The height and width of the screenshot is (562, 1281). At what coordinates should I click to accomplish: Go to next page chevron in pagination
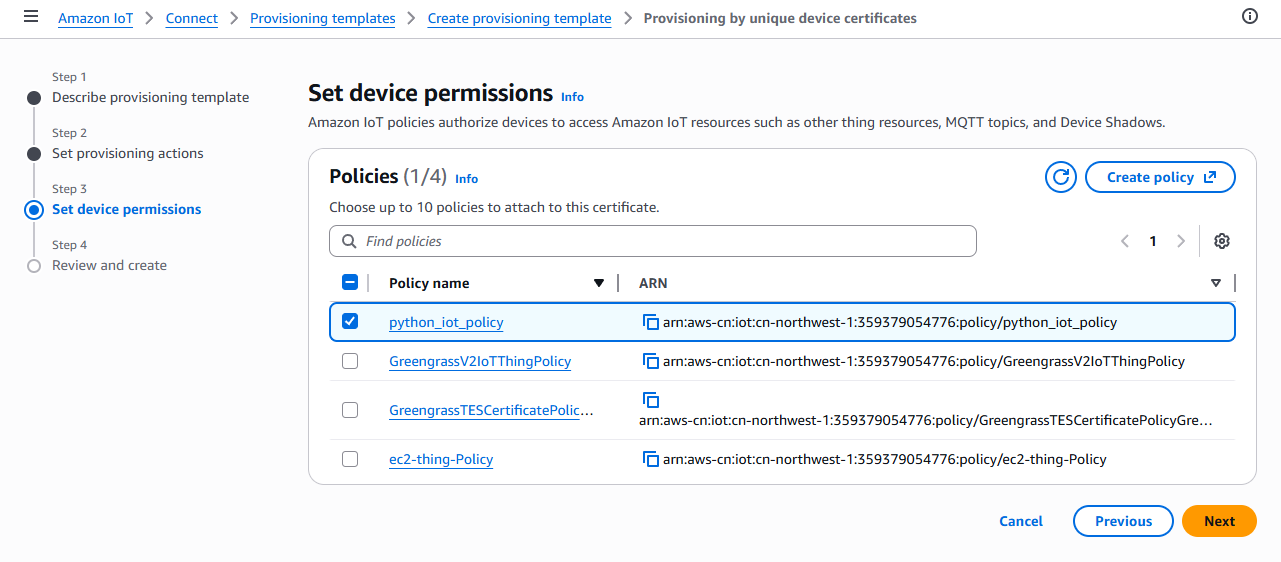(x=1181, y=241)
